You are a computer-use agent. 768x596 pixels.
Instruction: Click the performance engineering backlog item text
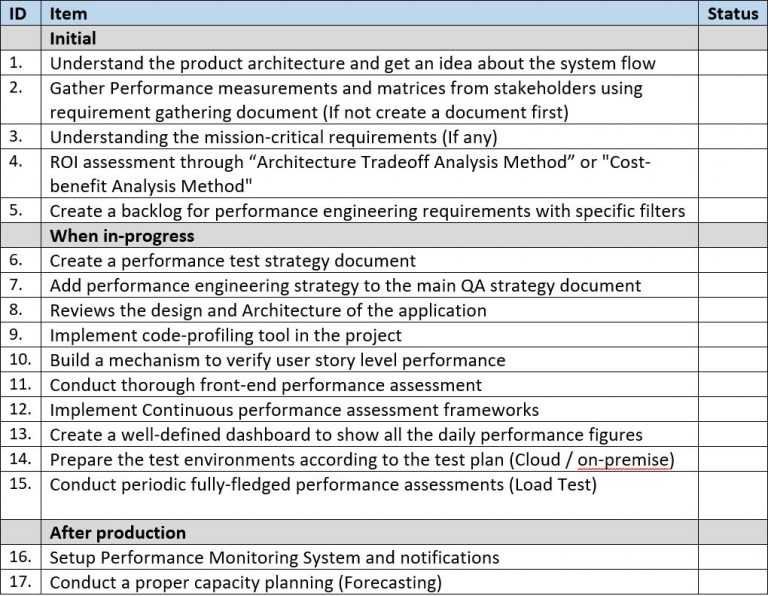[365, 211]
